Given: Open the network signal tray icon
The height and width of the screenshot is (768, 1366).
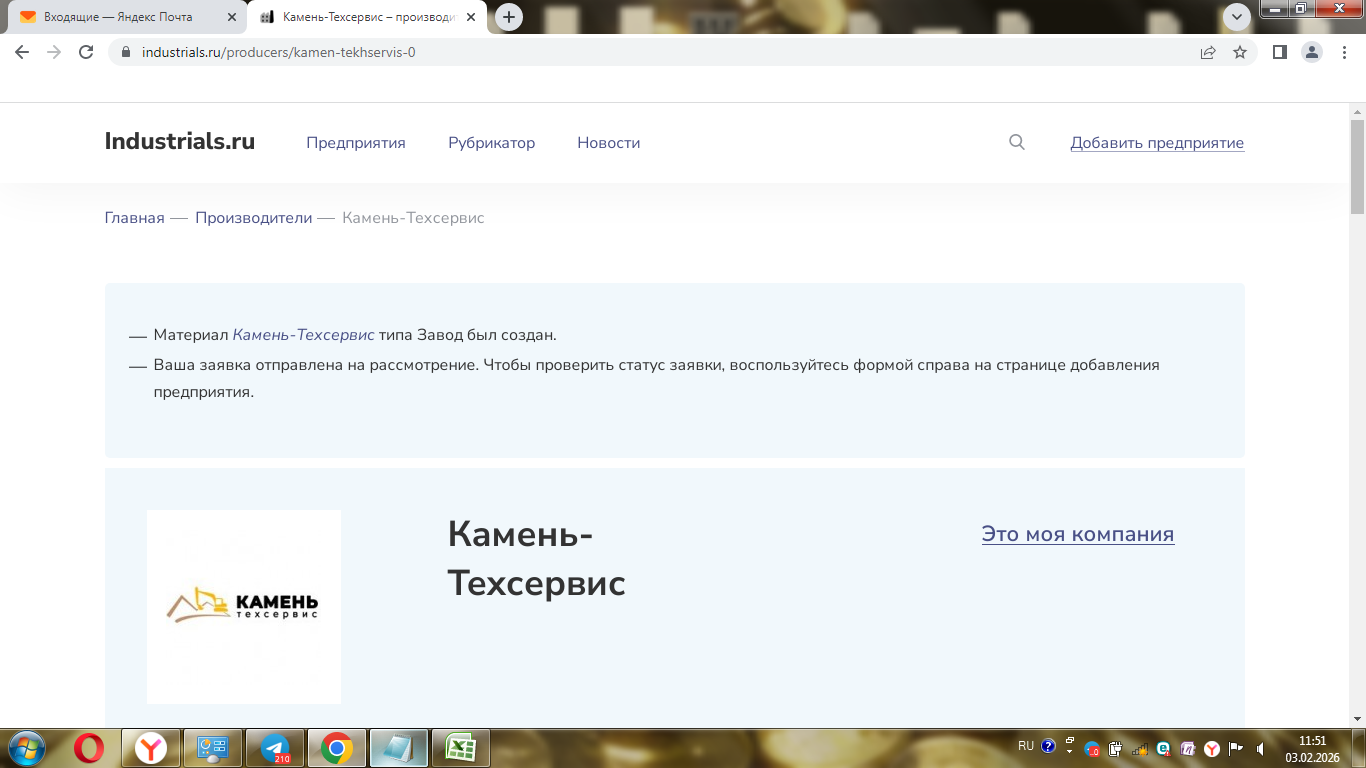Looking at the screenshot, I should [x=1140, y=748].
